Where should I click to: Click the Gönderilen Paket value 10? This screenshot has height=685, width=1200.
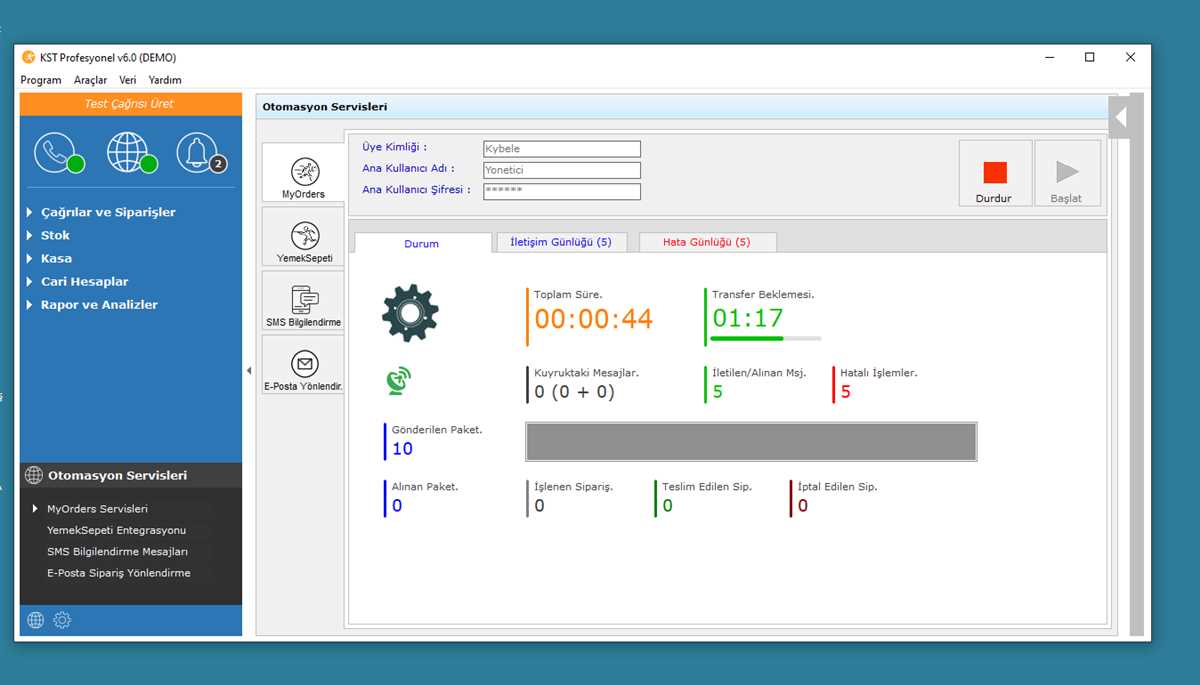click(x=402, y=449)
